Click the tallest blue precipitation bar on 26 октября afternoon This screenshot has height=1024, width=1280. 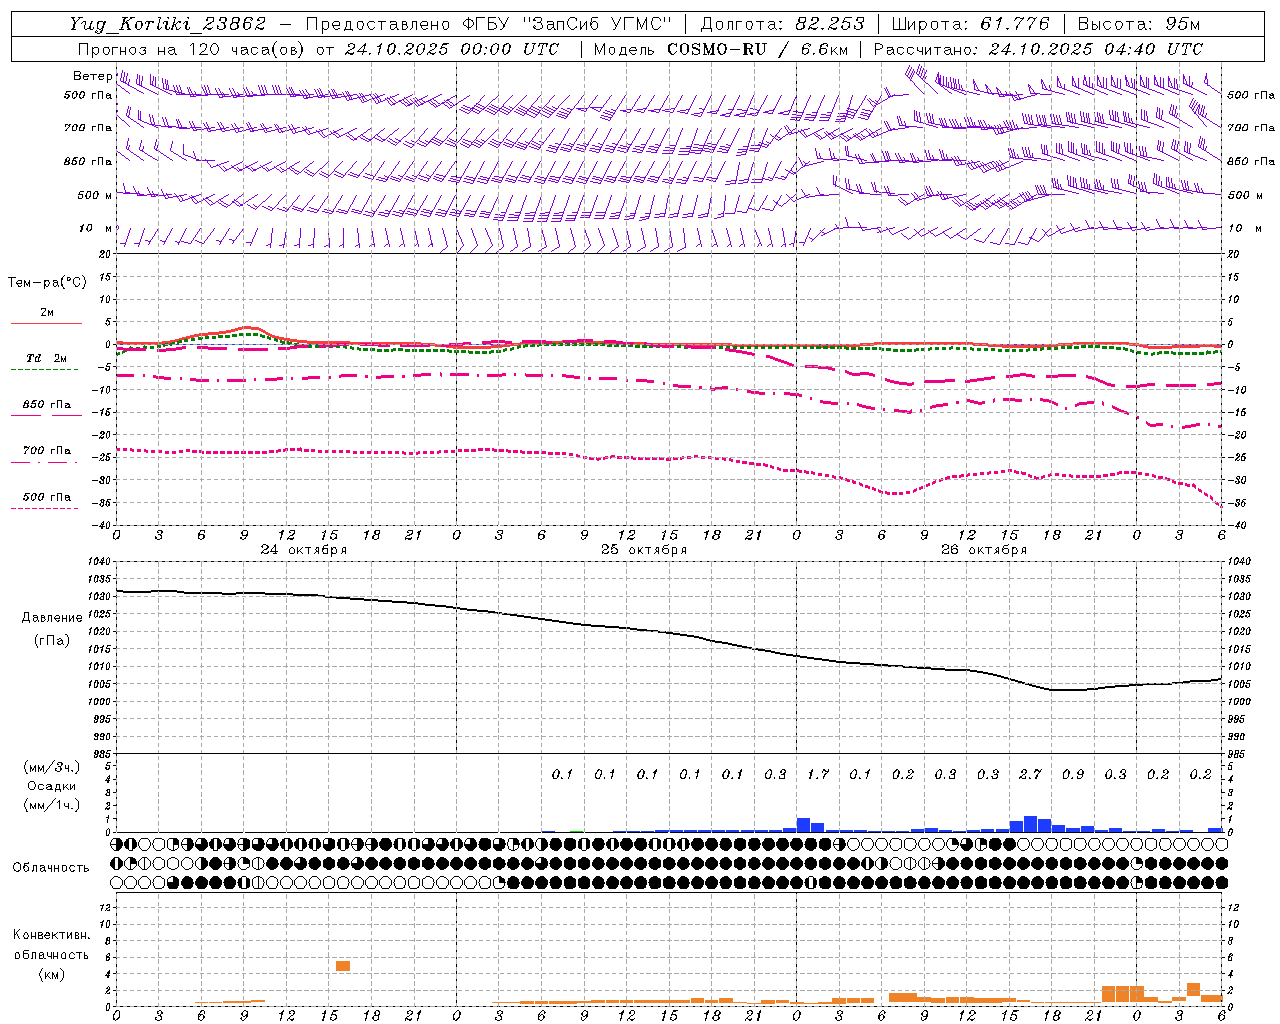(x=1030, y=824)
